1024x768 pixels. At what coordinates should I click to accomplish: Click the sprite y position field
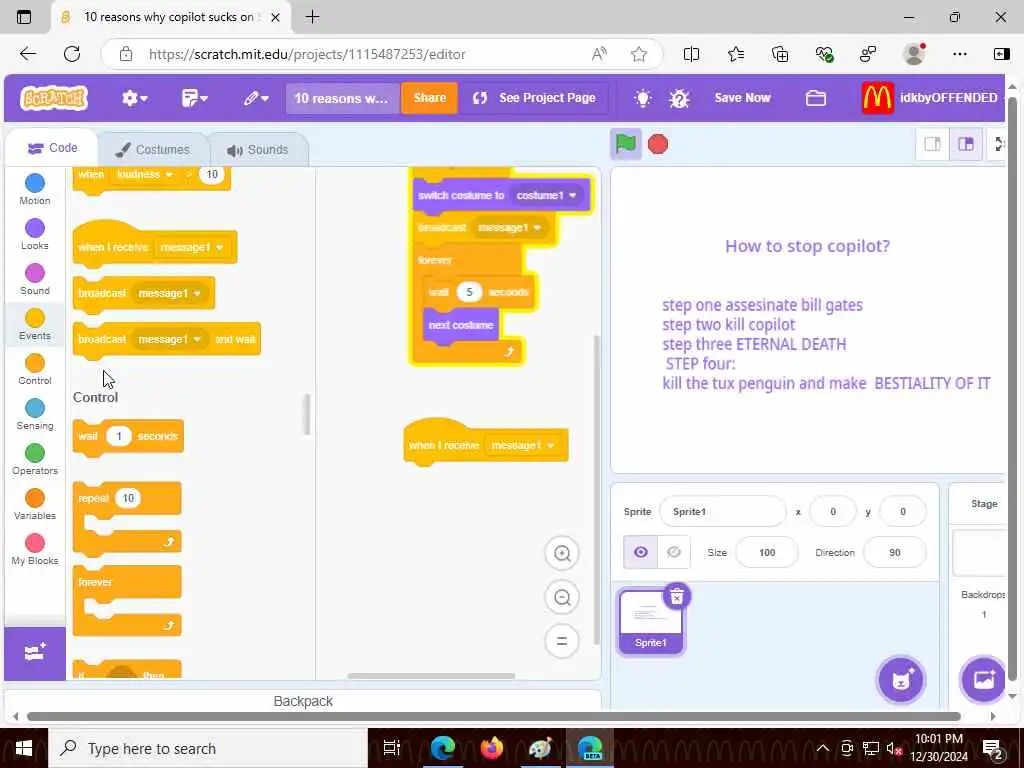pyautogui.click(x=903, y=511)
